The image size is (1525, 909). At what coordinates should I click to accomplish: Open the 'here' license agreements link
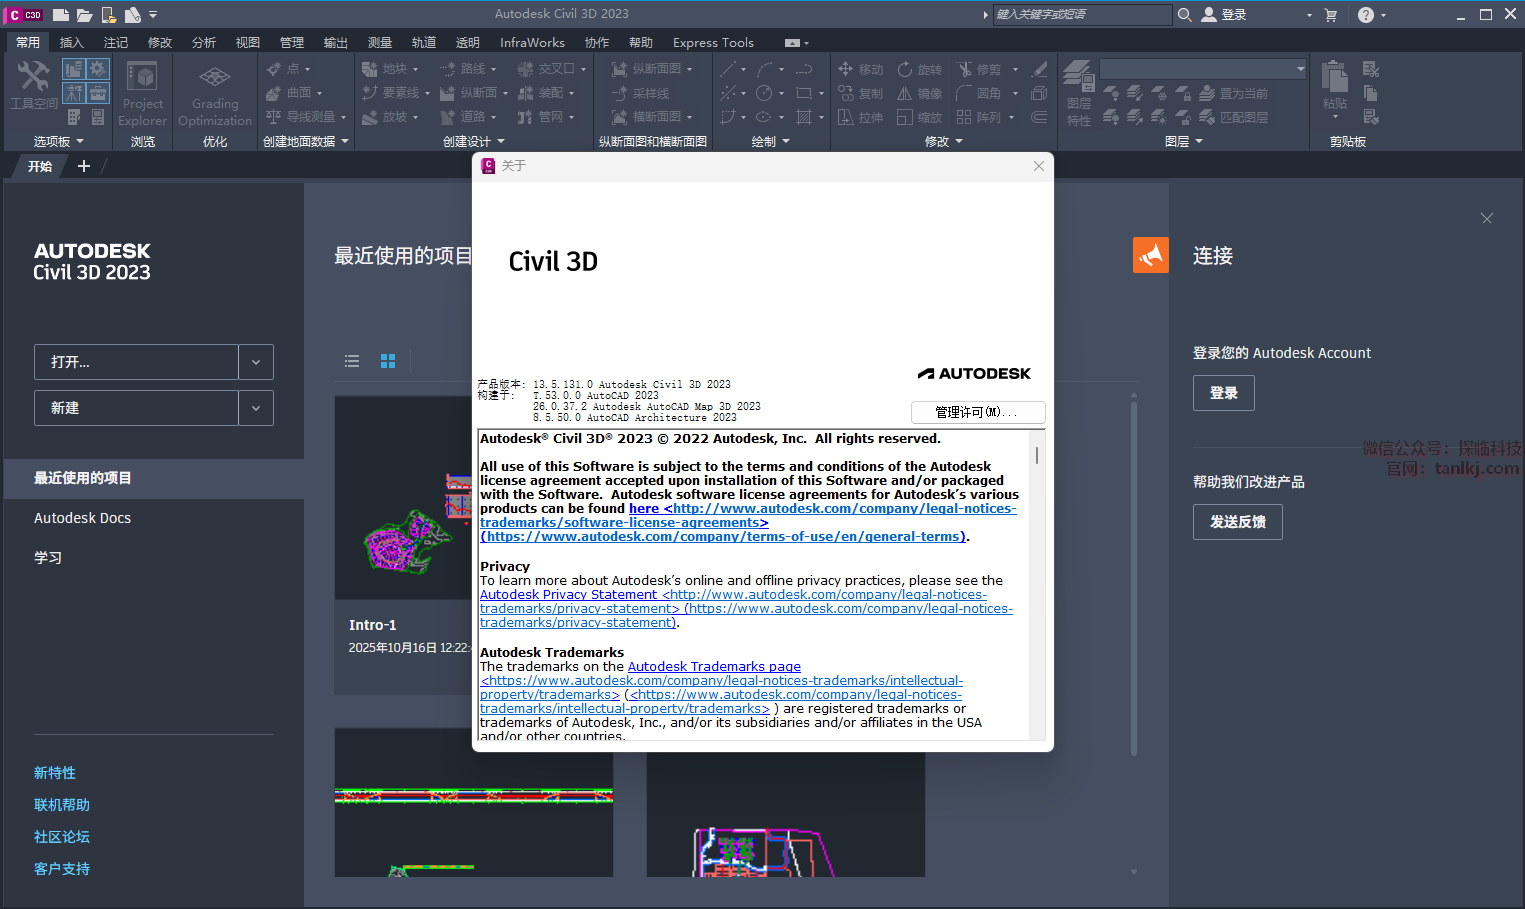[644, 509]
